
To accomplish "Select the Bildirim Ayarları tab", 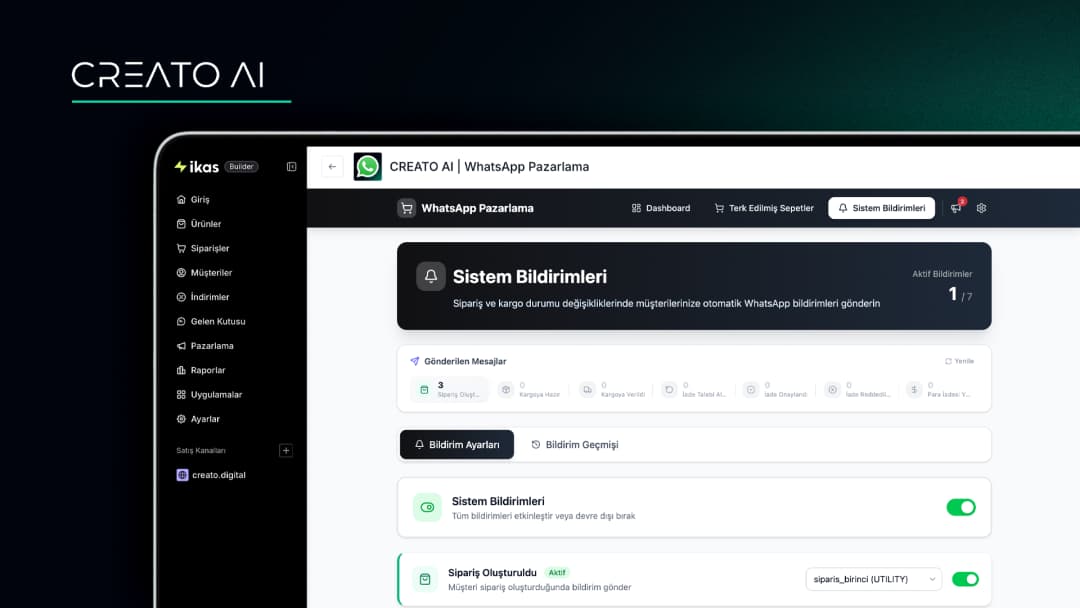I will (x=456, y=445).
